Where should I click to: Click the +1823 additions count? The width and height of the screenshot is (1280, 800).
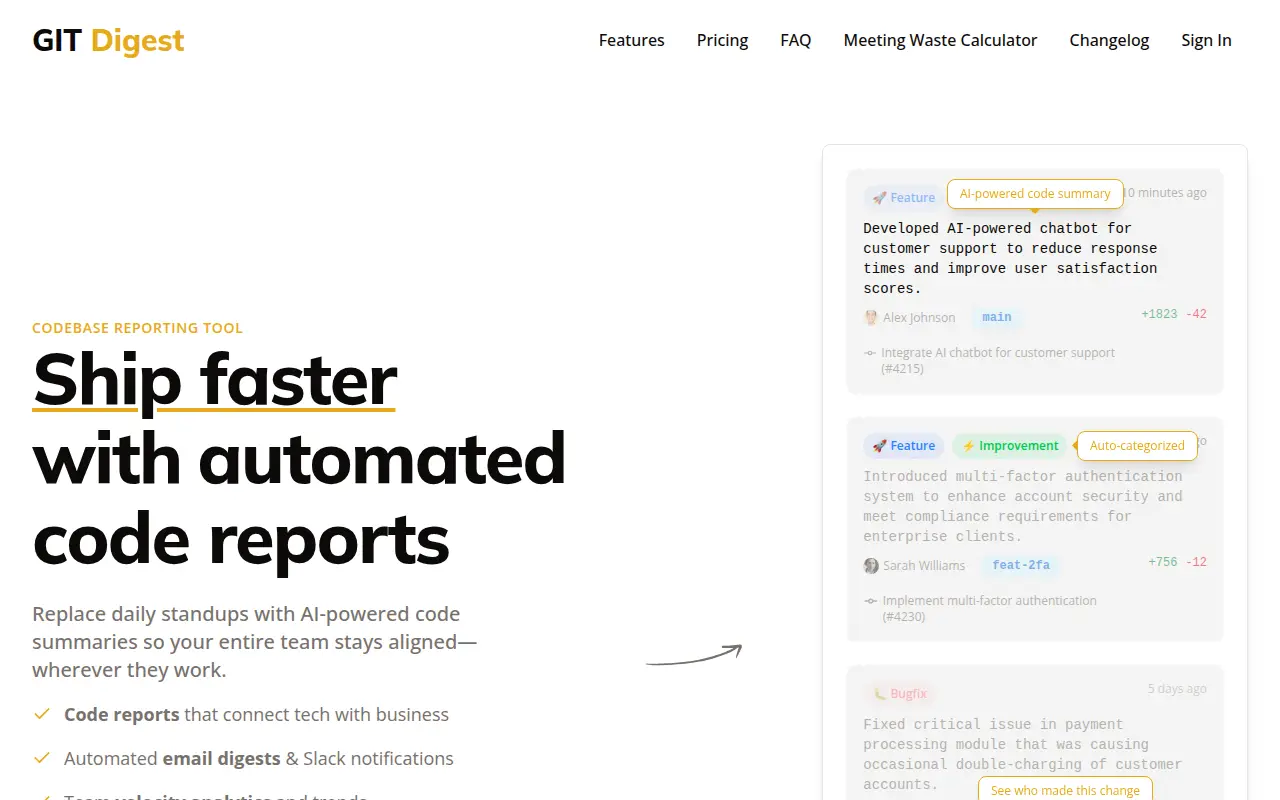[x=1160, y=314]
